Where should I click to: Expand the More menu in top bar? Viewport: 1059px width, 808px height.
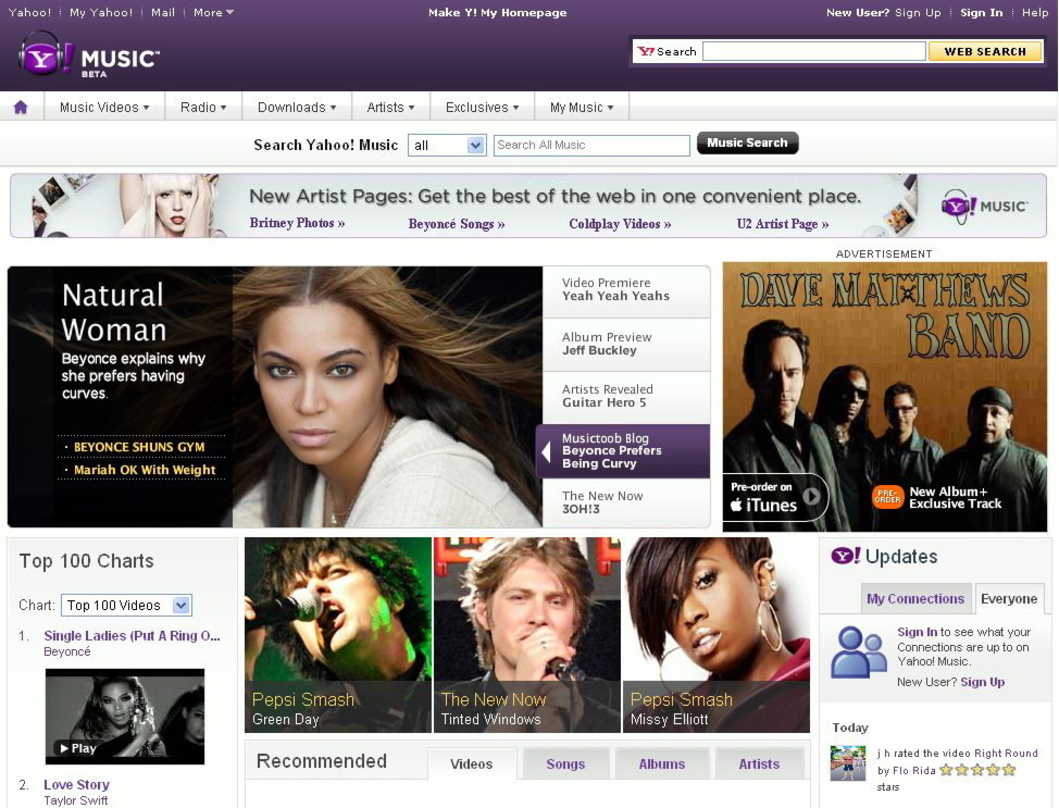pyautogui.click(x=213, y=12)
